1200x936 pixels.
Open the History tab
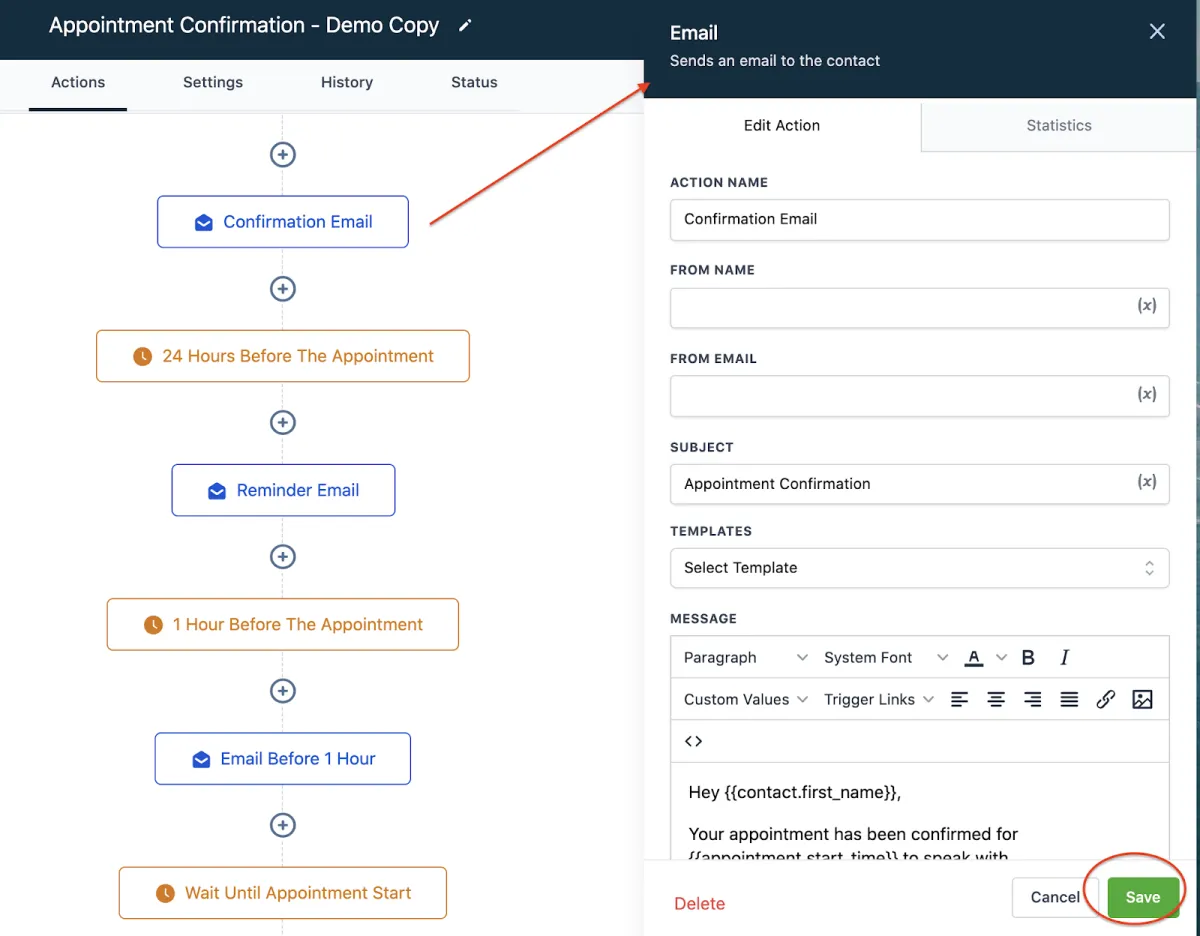[x=346, y=83]
